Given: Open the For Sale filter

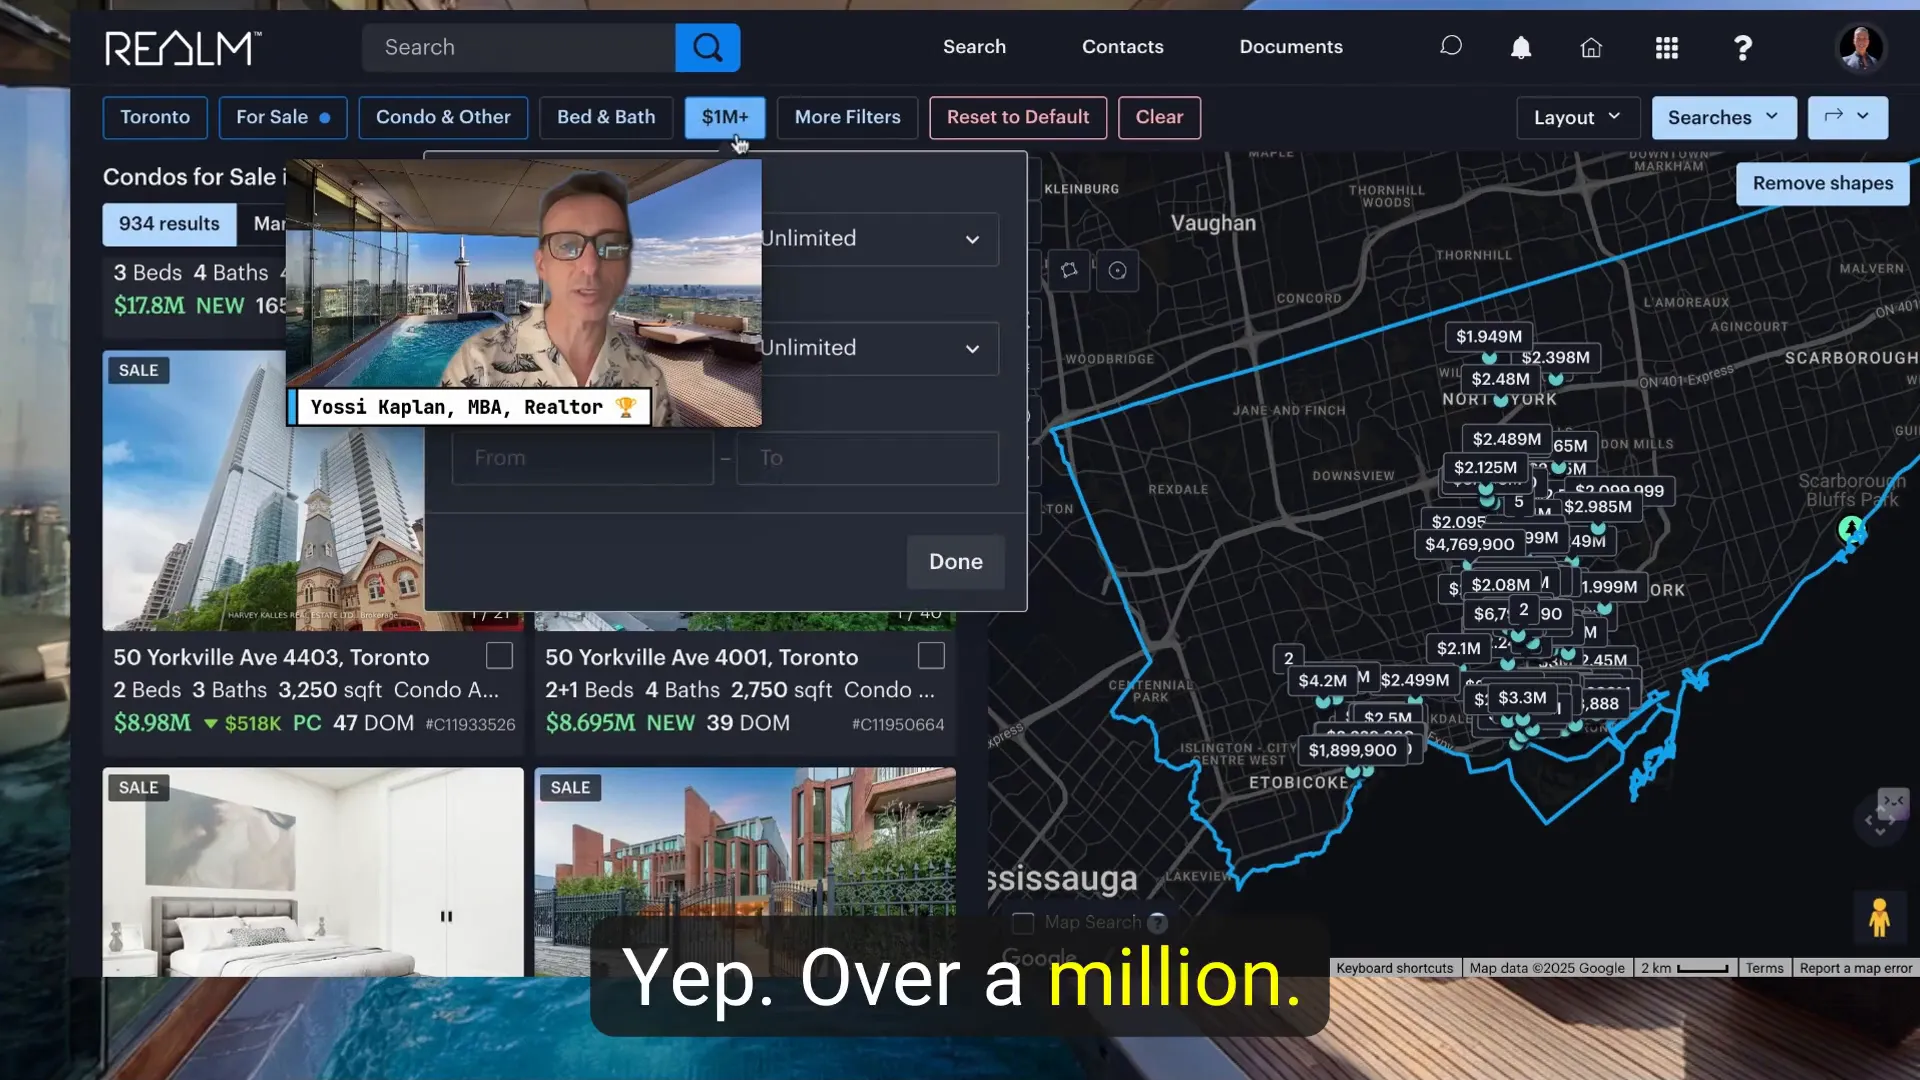Looking at the screenshot, I should tap(283, 117).
